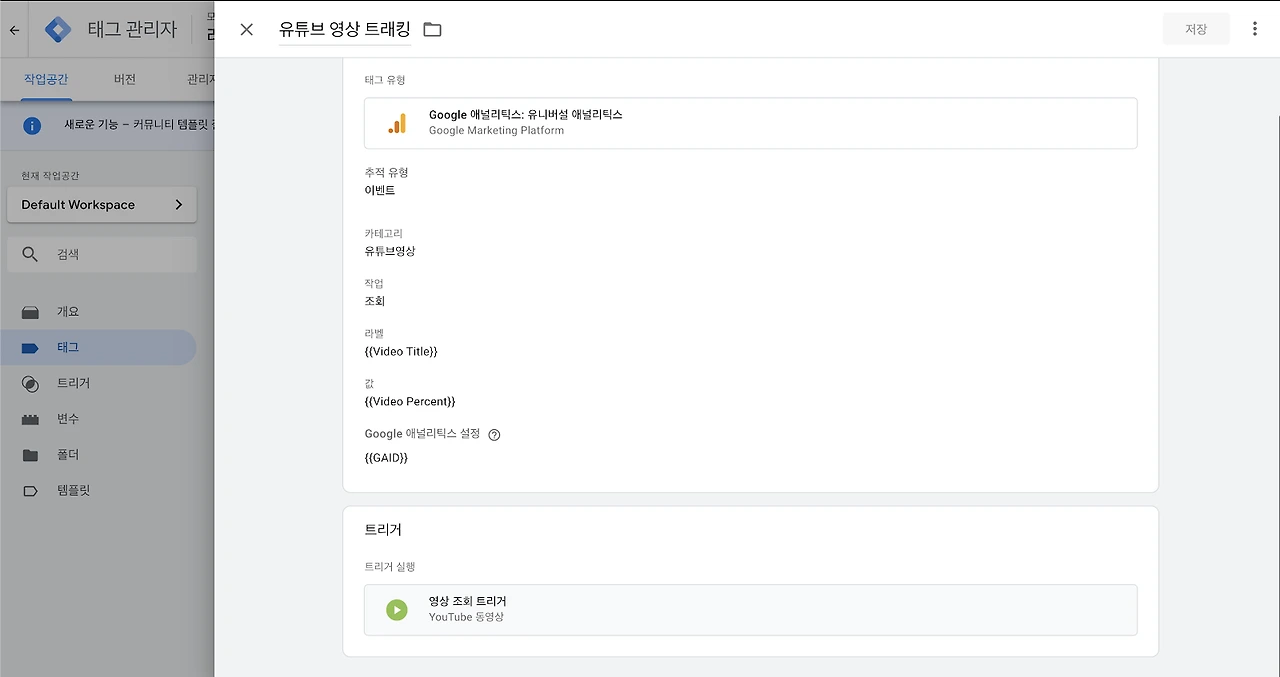The height and width of the screenshot is (677, 1280).
Task: Click the {{Video Percent}} value text
Action: pyautogui.click(x=410, y=402)
